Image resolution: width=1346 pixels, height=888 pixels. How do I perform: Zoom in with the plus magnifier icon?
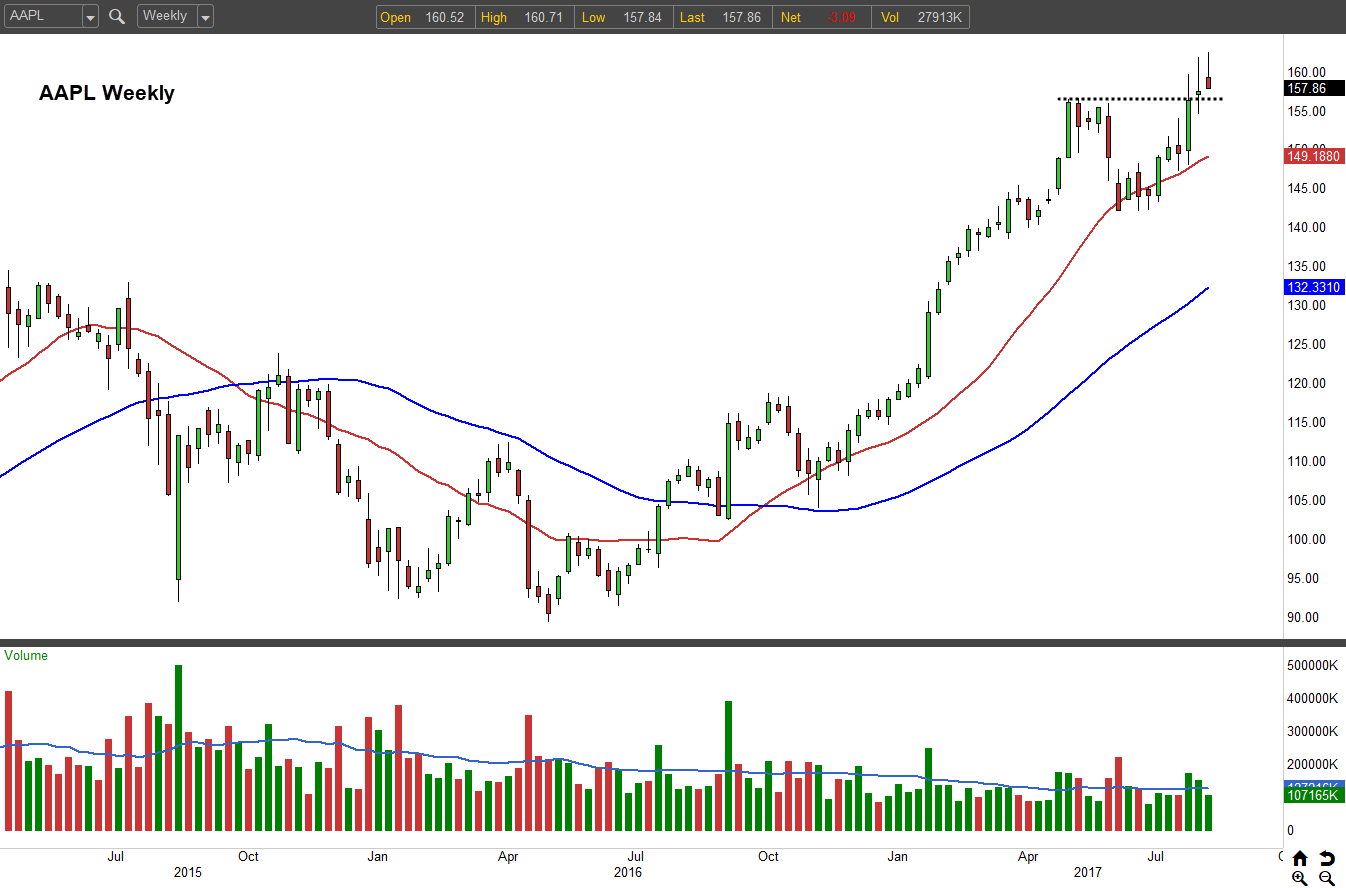tap(1299, 878)
